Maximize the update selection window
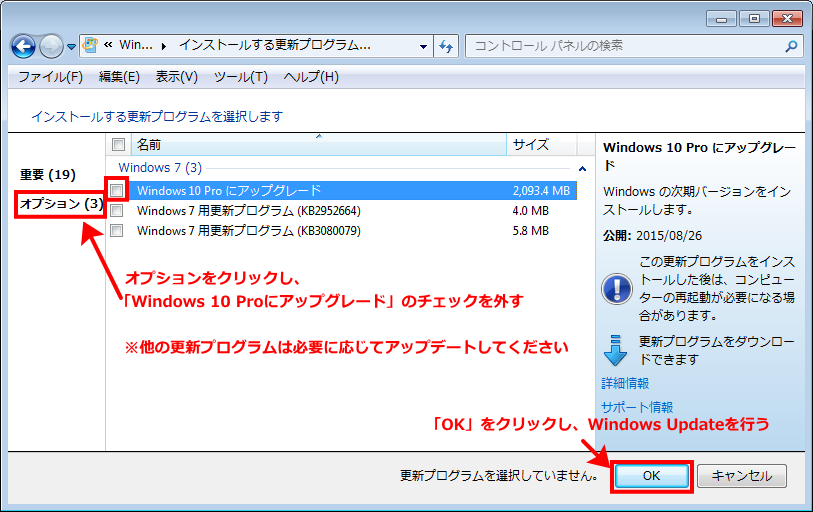Screen dimensions: 813x512 click(x=754, y=19)
